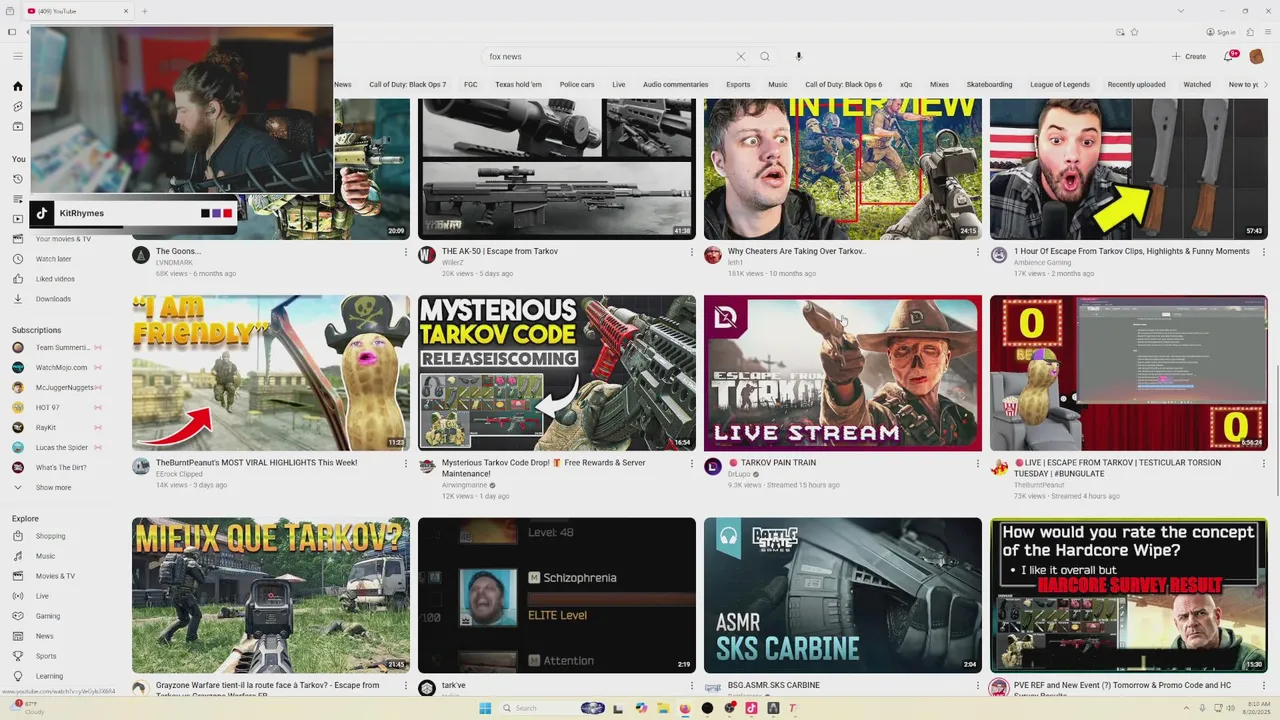Viewport: 1280px width, 720px height.
Task: Open the browser hamburger menu
Action: click(x=1268, y=32)
